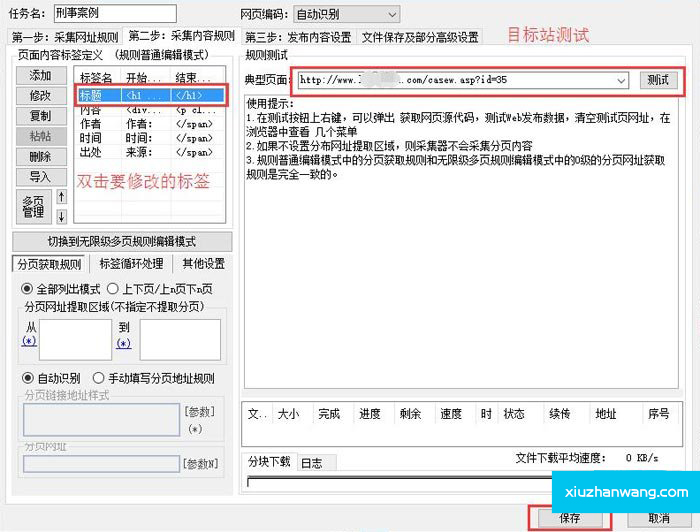This screenshot has height=532, width=700.
Task: Choose the 手动填写分页地址规则 radio button
Action: tap(98, 378)
